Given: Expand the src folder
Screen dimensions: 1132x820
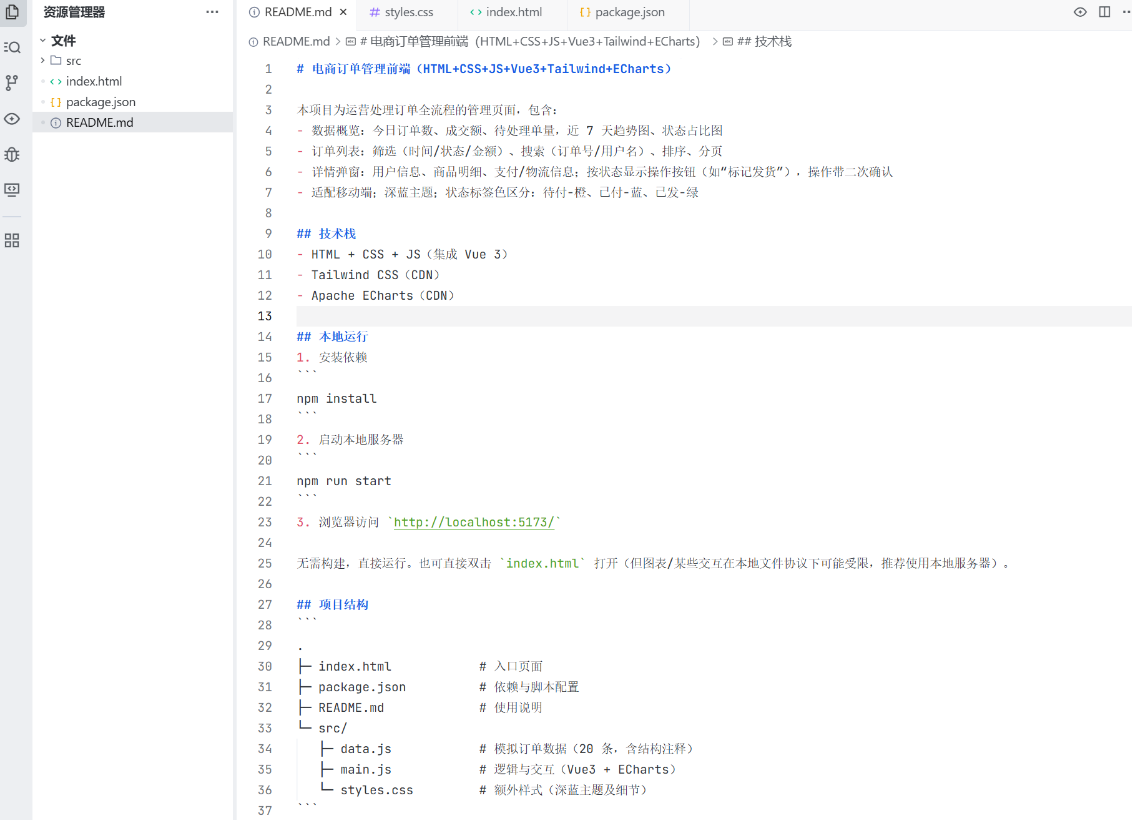Looking at the screenshot, I should 73,61.
